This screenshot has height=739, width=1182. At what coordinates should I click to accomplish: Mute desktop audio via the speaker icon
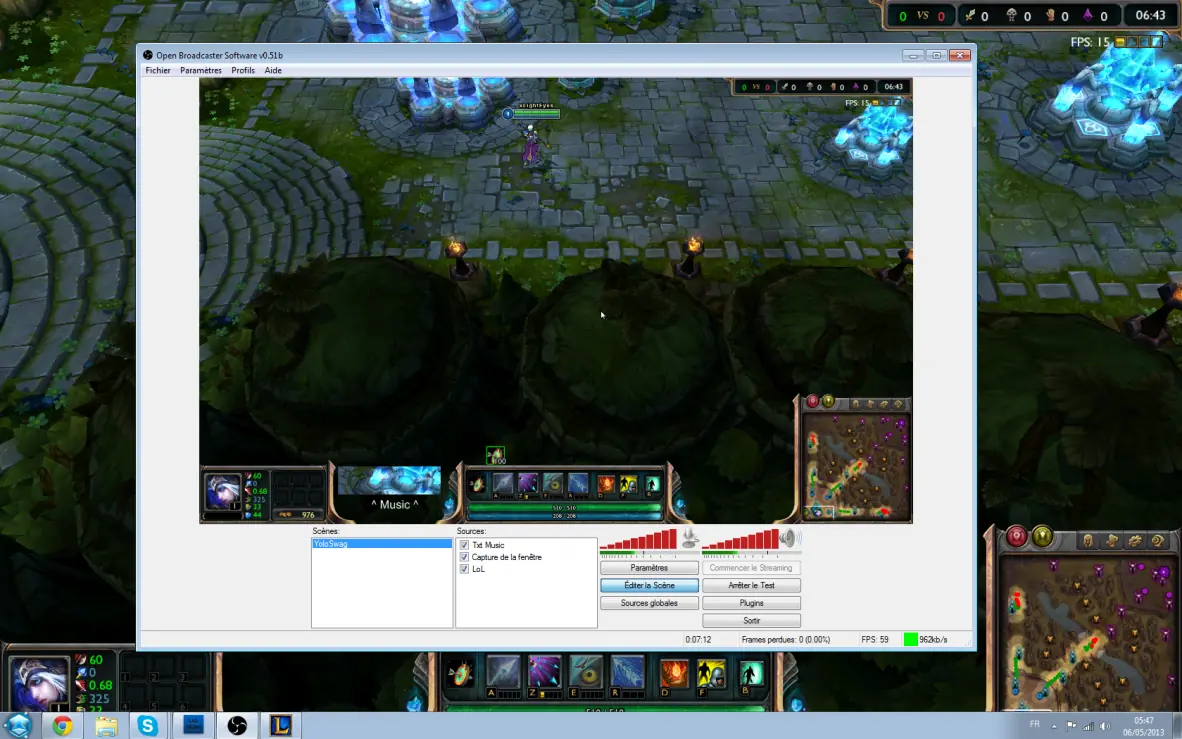point(789,538)
